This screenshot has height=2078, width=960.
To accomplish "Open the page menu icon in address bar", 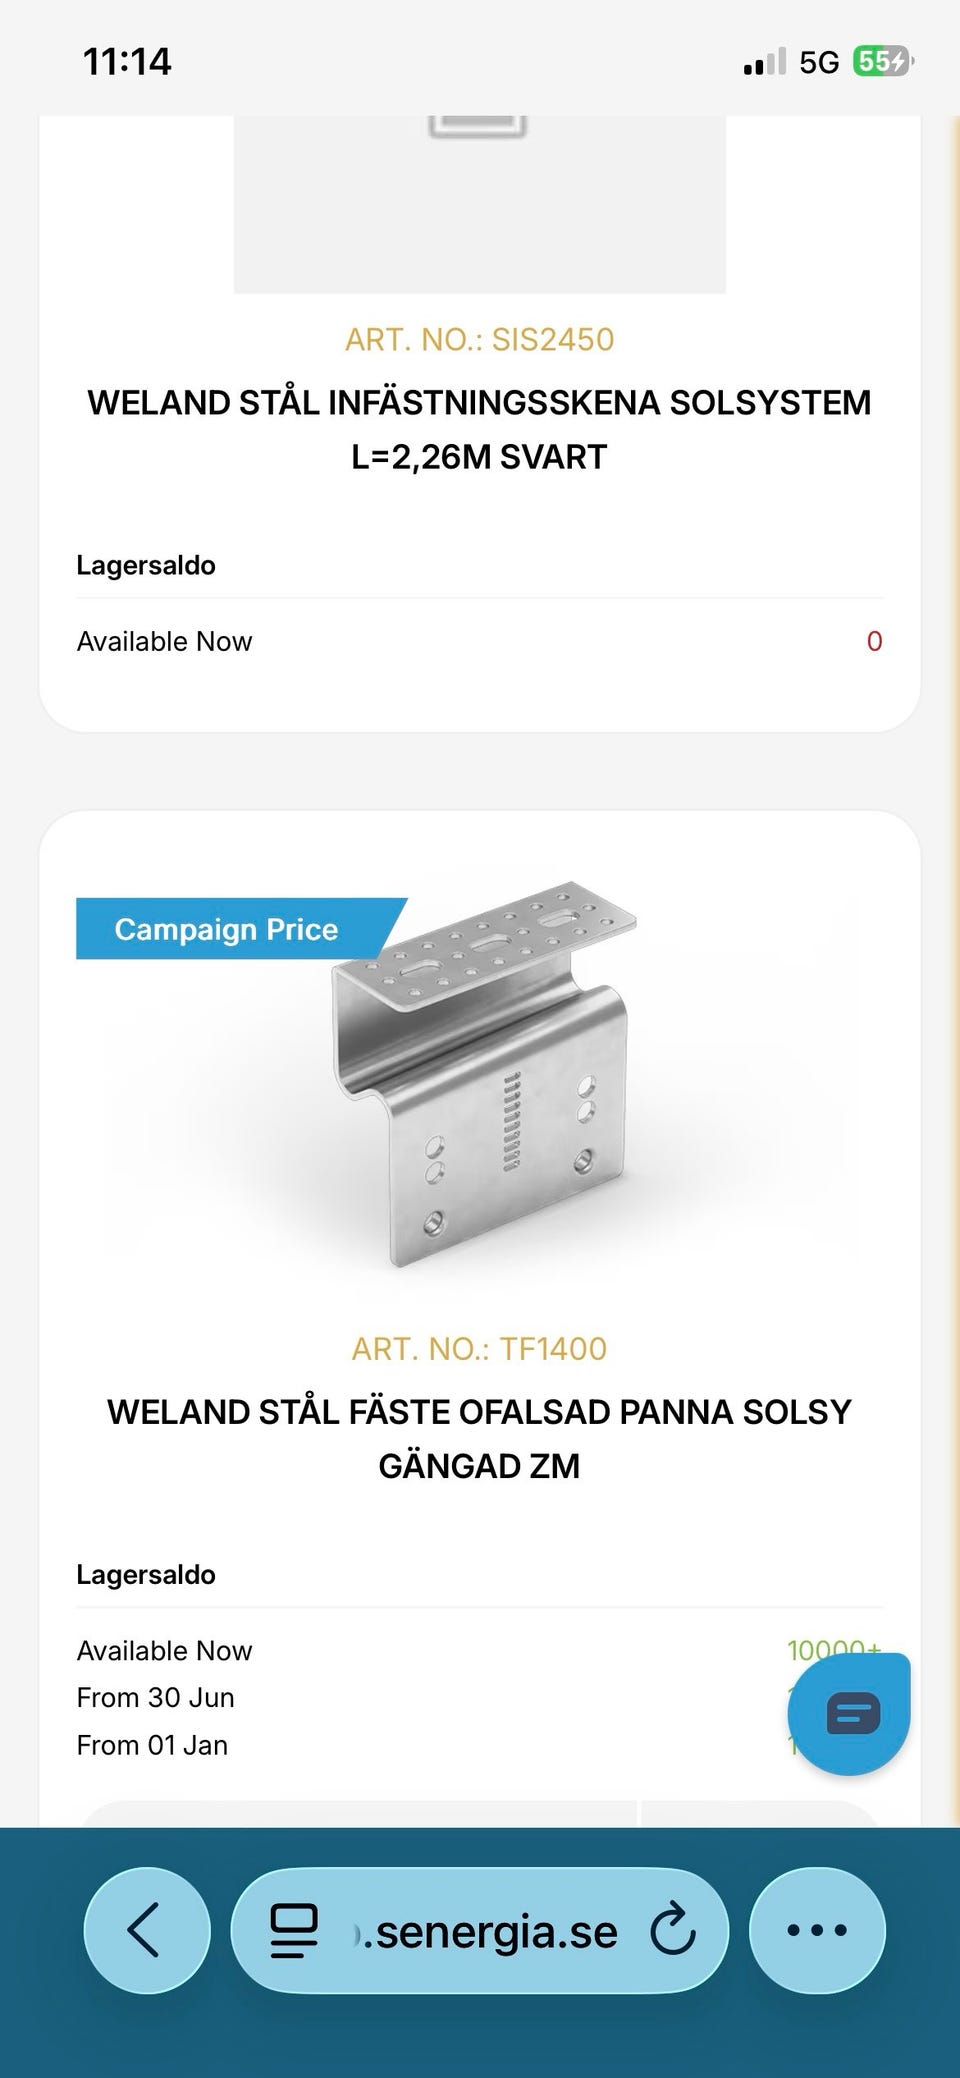I will (x=294, y=1931).
